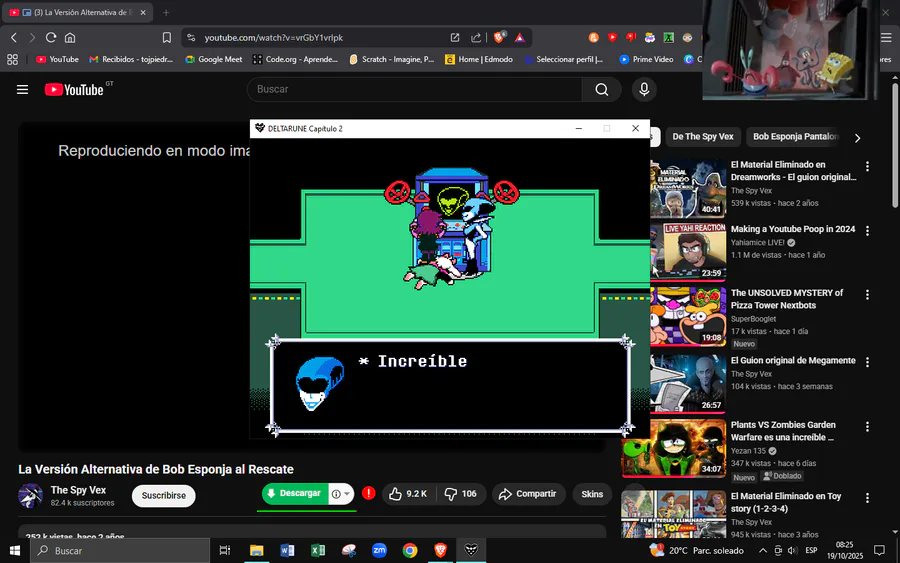The height and width of the screenshot is (563, 900).
Task: Start voice search with the microphone
Action: (644, 90)
